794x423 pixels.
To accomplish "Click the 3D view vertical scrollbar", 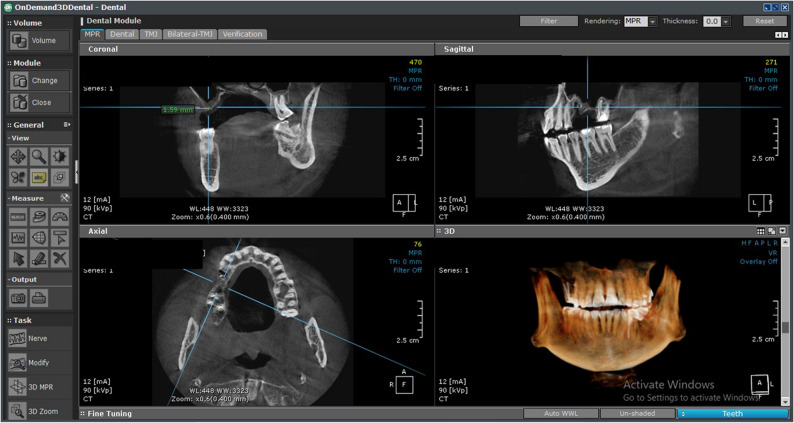I will point(785,327).
